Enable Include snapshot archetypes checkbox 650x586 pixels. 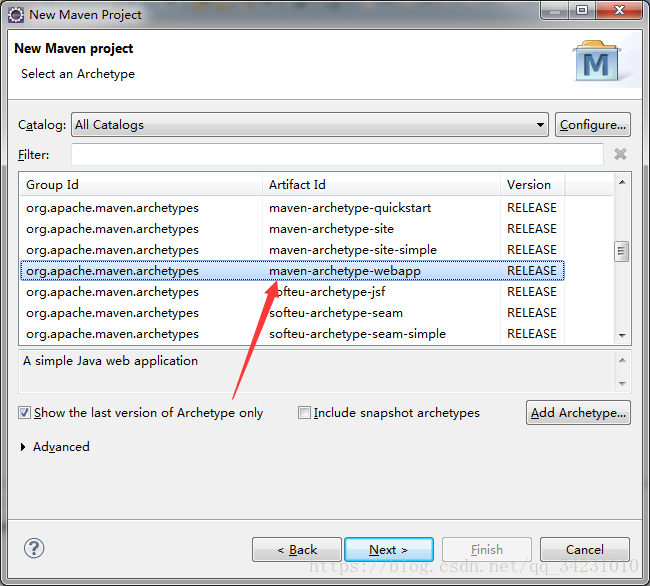tap(304, 413)
